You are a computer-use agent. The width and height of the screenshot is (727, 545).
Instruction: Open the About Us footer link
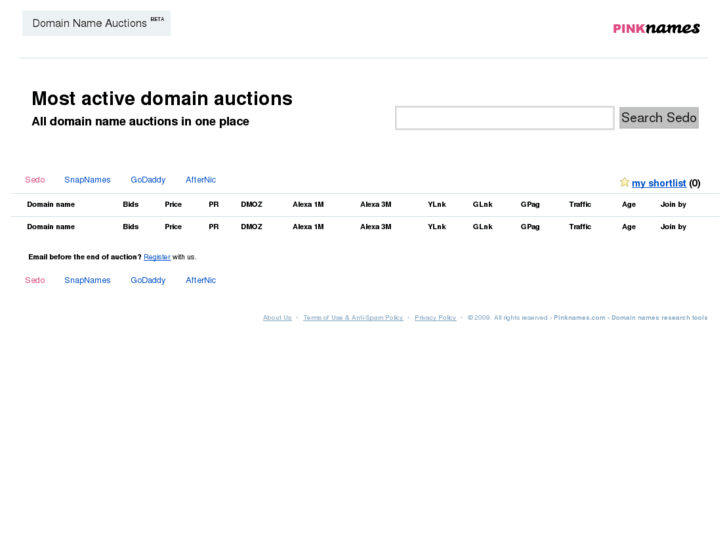[277, 318]
